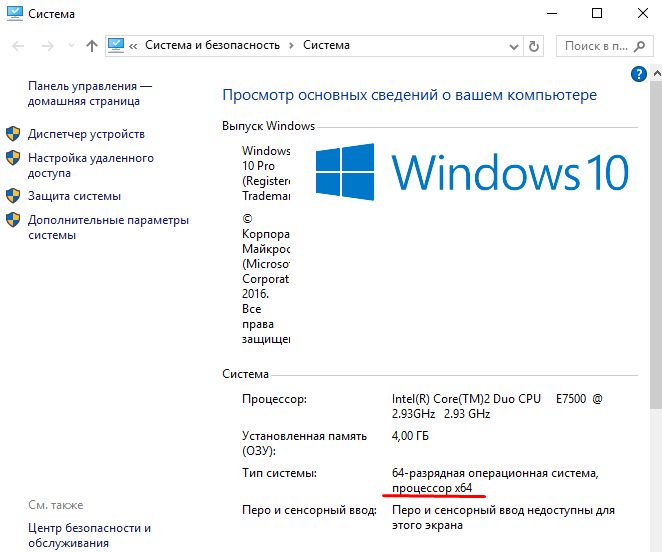Select "Система" breadcrumb in address bar

(x=326, y=45)
